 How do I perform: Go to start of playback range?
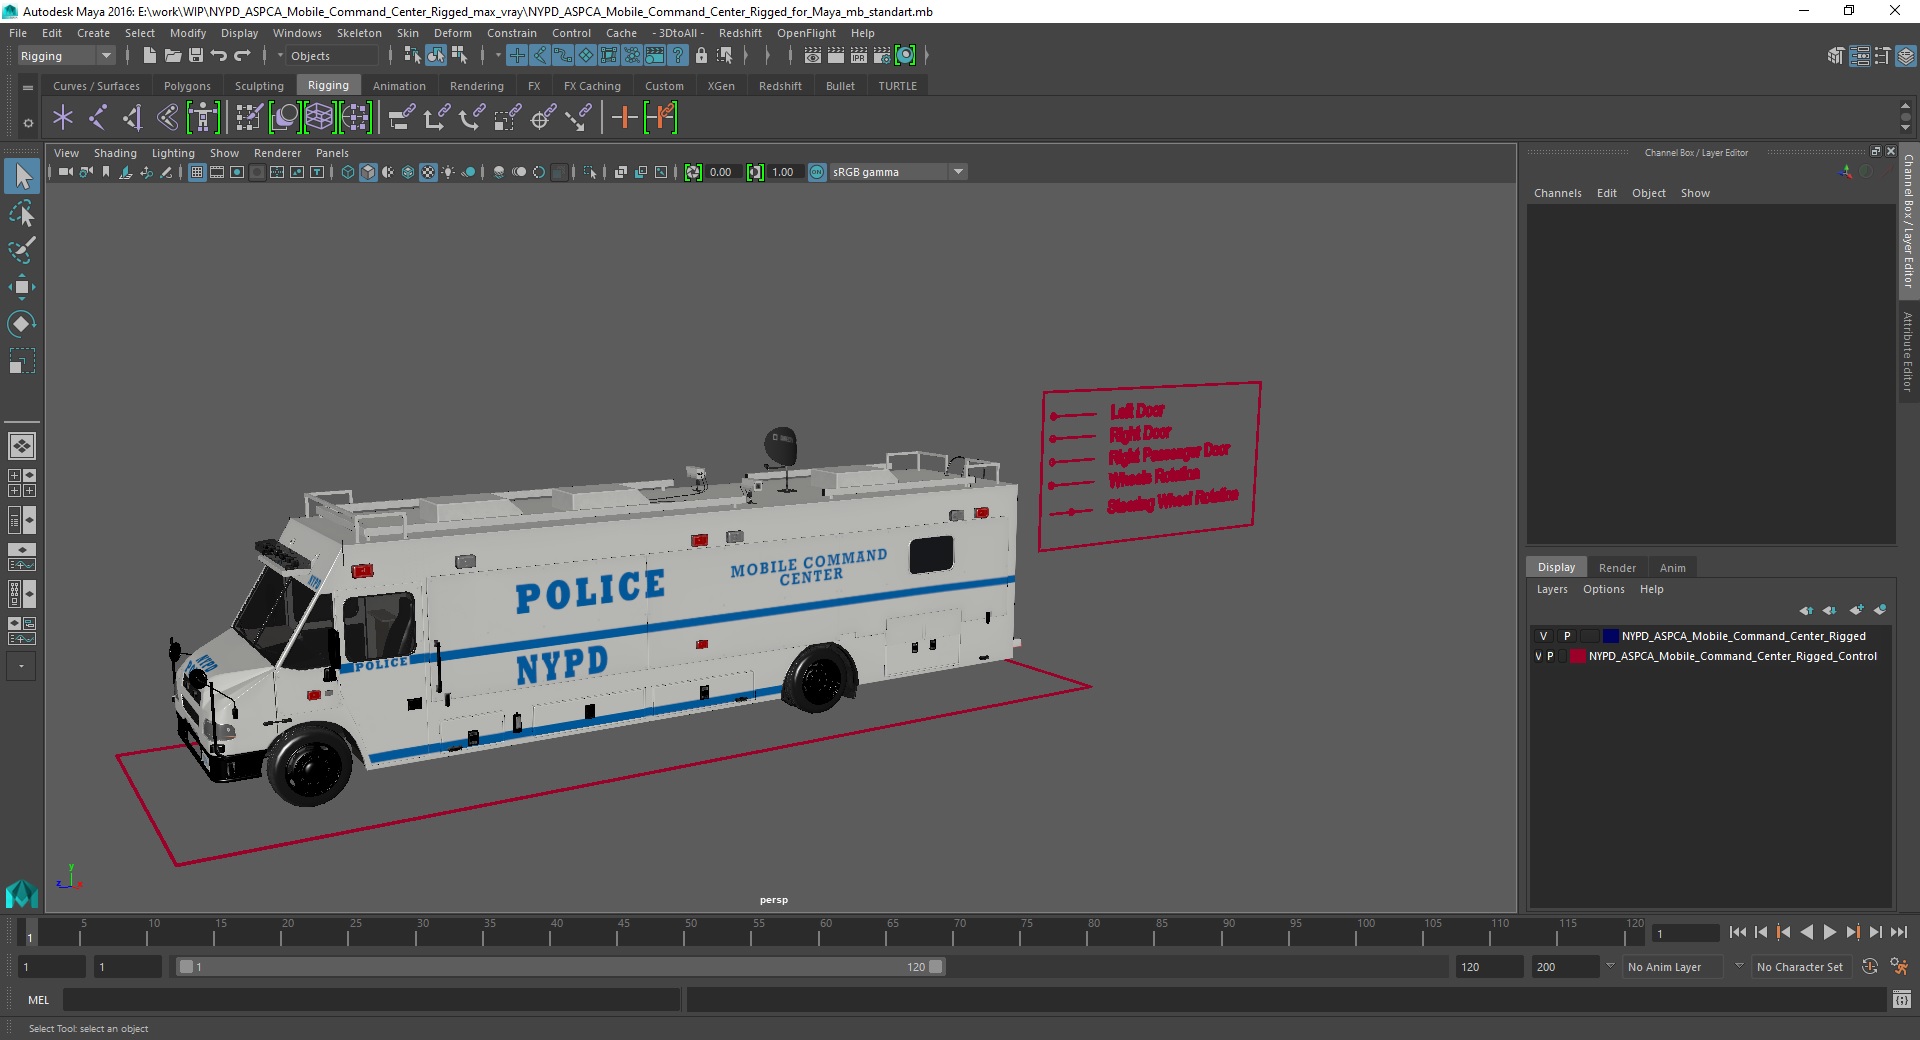[1737, 932]
